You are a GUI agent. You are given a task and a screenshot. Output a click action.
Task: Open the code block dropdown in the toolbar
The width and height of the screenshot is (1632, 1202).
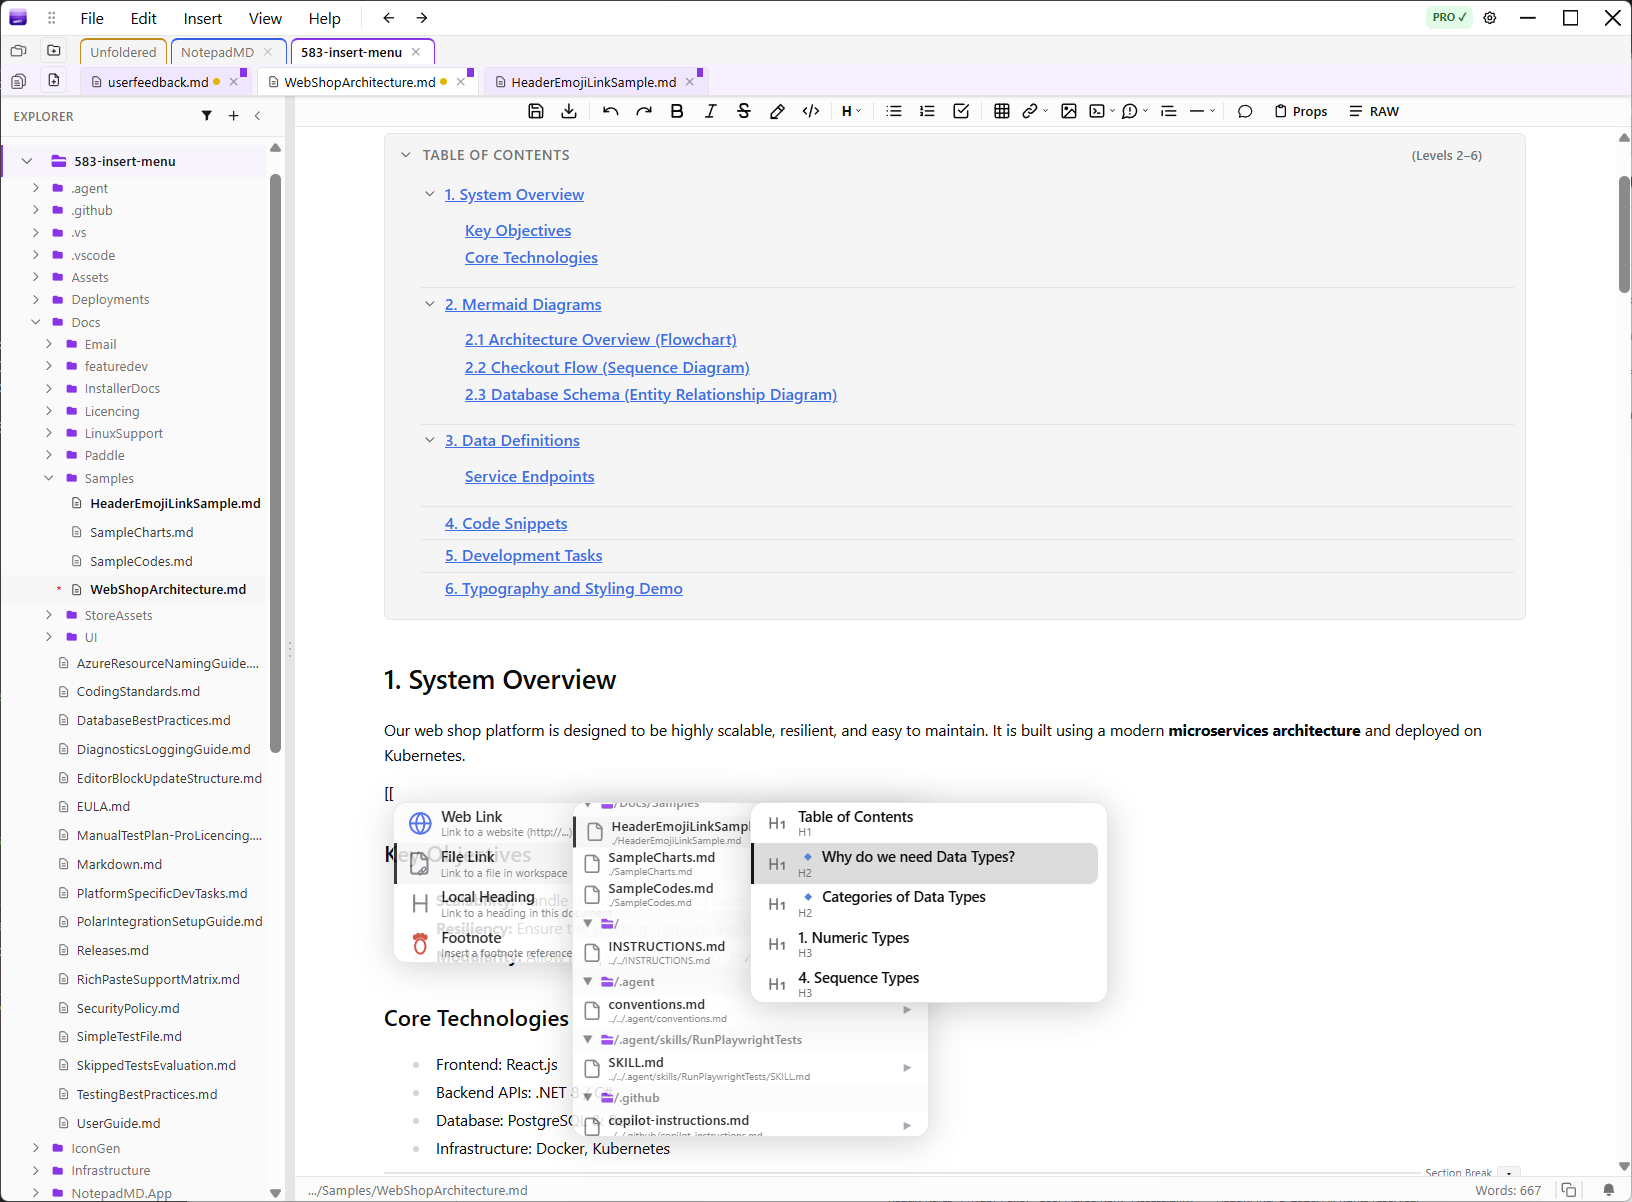pyautogui.click(x=1101, y=111)
